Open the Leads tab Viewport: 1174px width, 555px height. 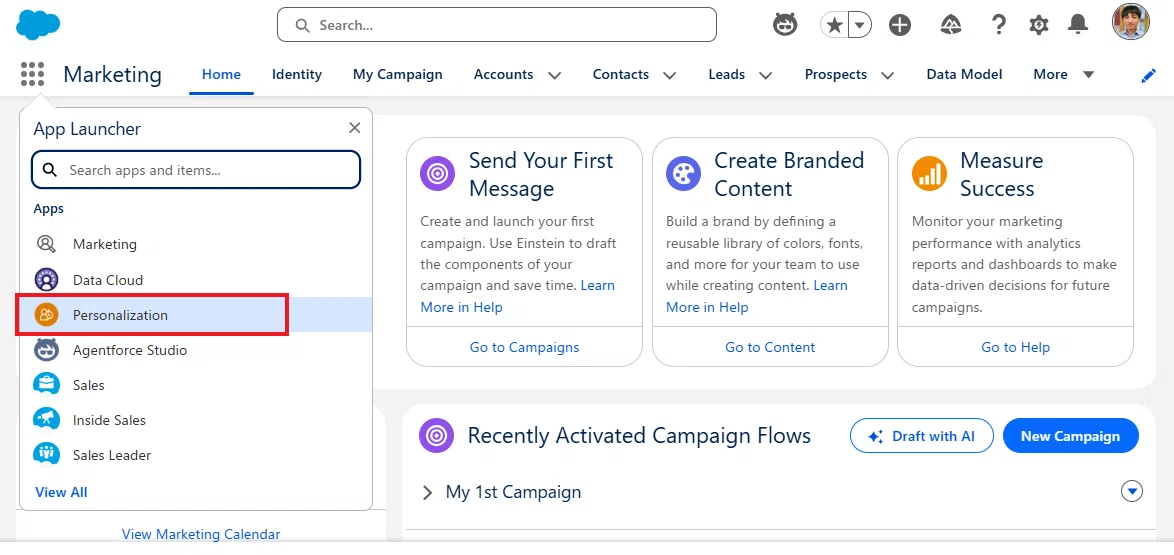click(x=726, y=74)
